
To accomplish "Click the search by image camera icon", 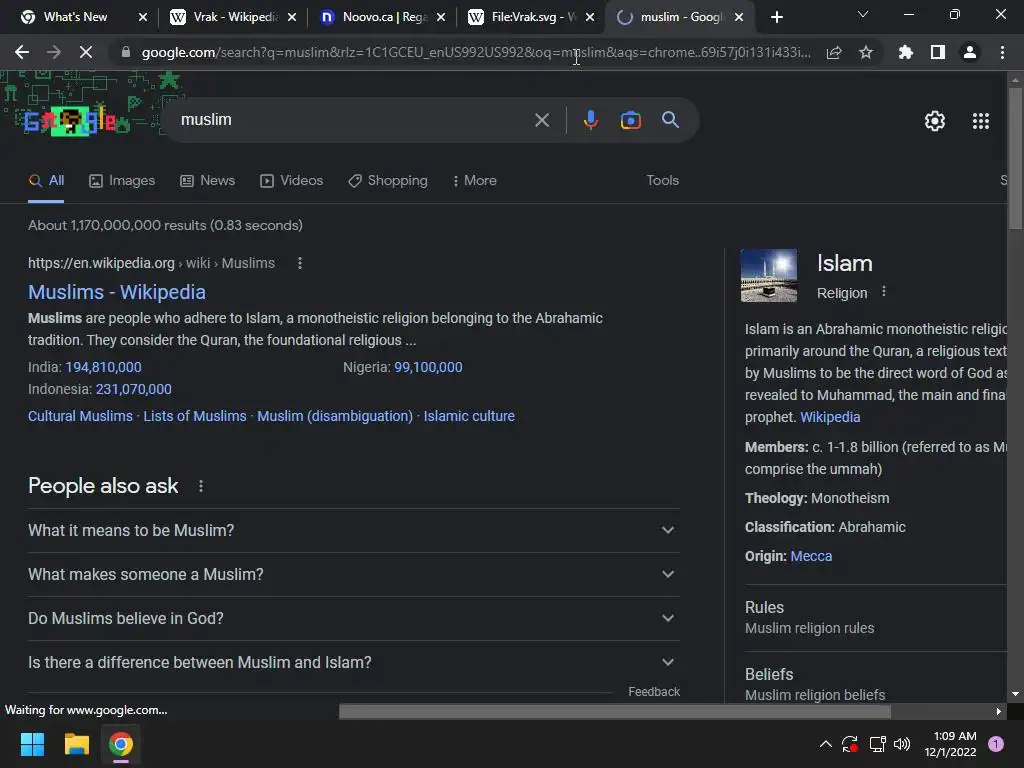I will click(x=630, y=120).
